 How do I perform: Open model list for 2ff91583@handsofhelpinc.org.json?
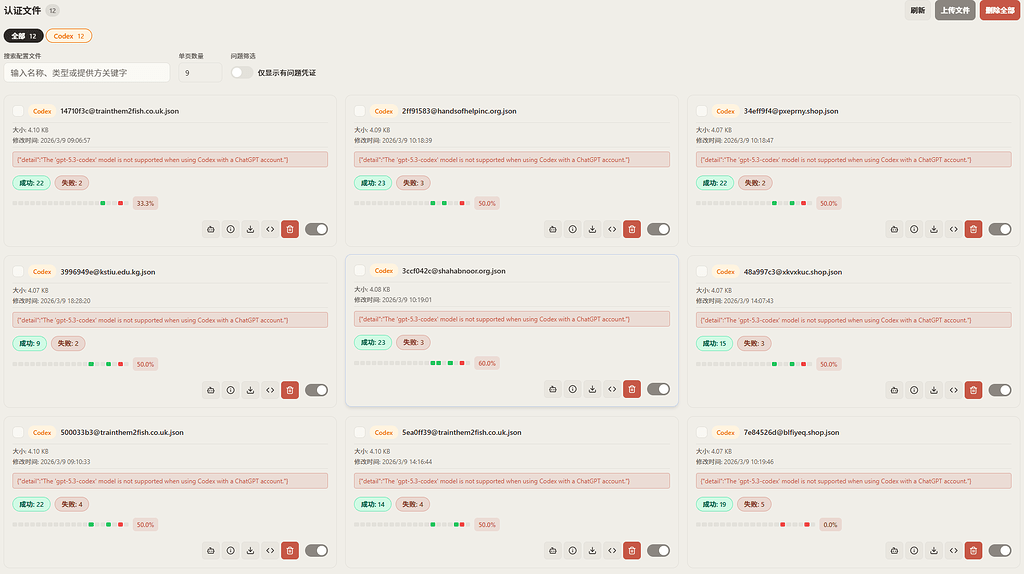coord(552,229)
